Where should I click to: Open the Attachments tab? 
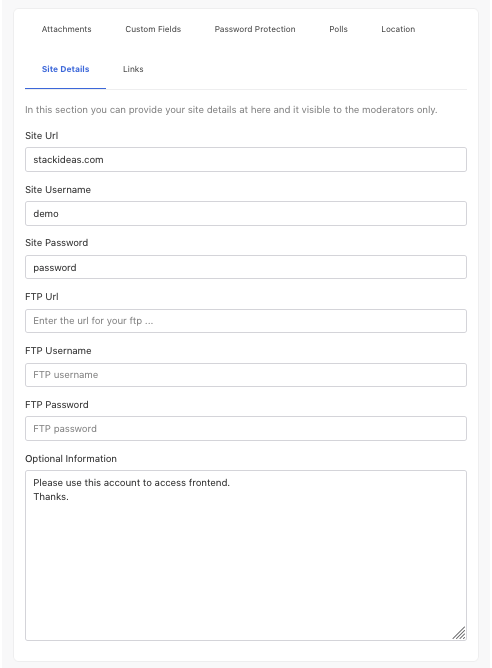(66, 29)
